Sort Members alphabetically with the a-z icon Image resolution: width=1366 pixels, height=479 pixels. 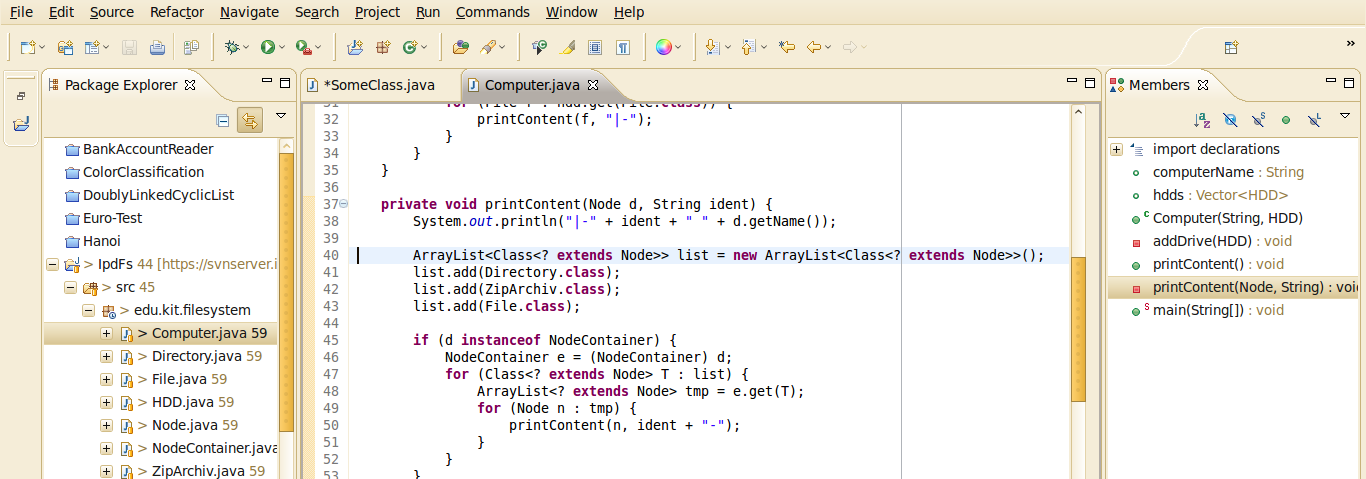click(x=1202, y=120)
